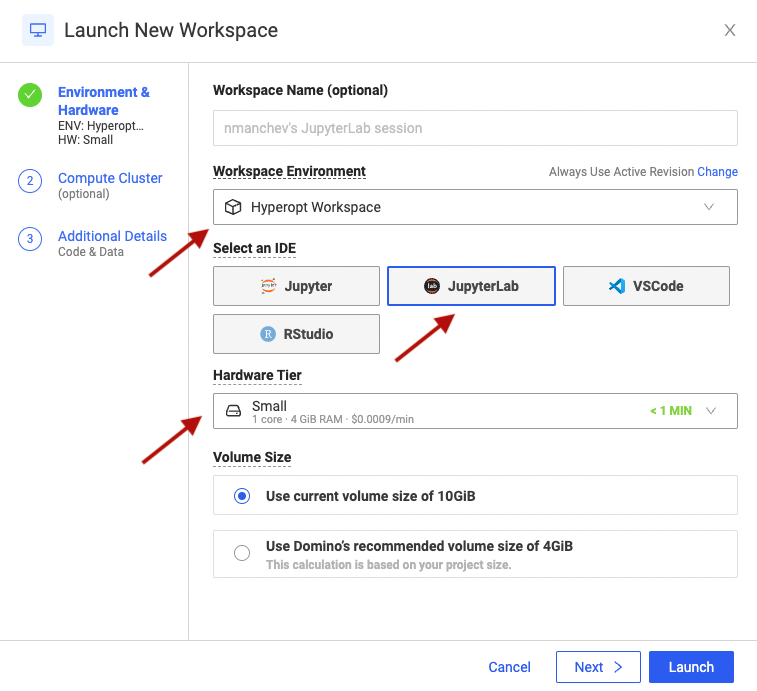Go to Compute Cluster step
The image size is (757, 691).
(110, 178)
